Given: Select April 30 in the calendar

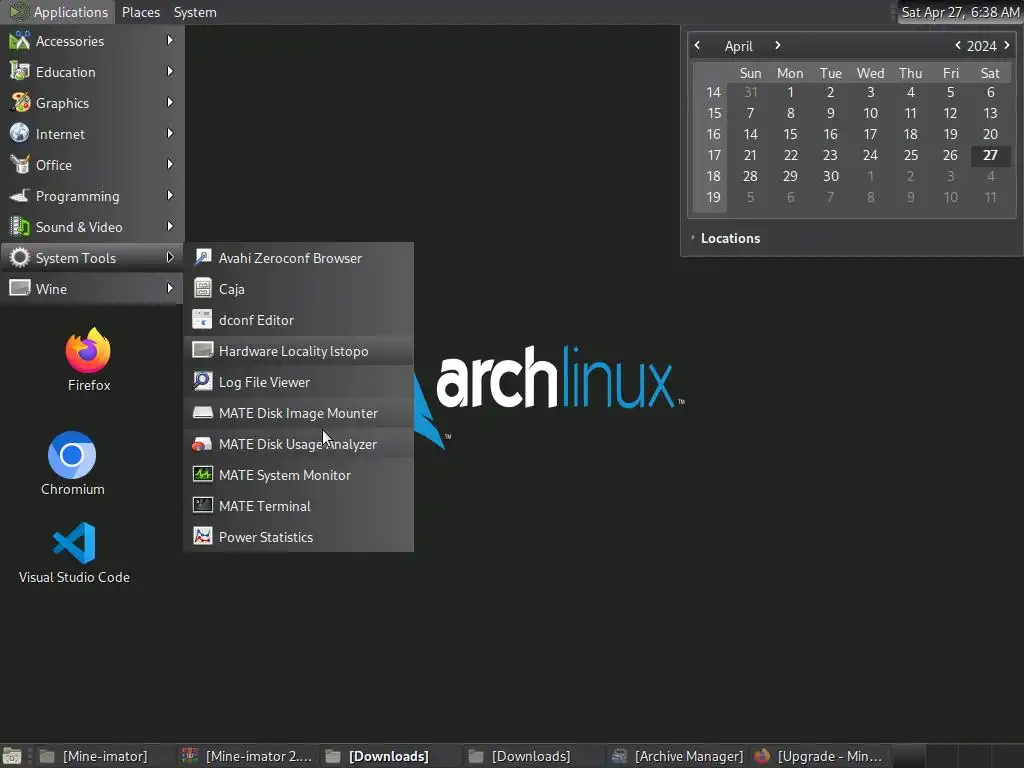Looking at the screenshot, I should tap(830, 176).
